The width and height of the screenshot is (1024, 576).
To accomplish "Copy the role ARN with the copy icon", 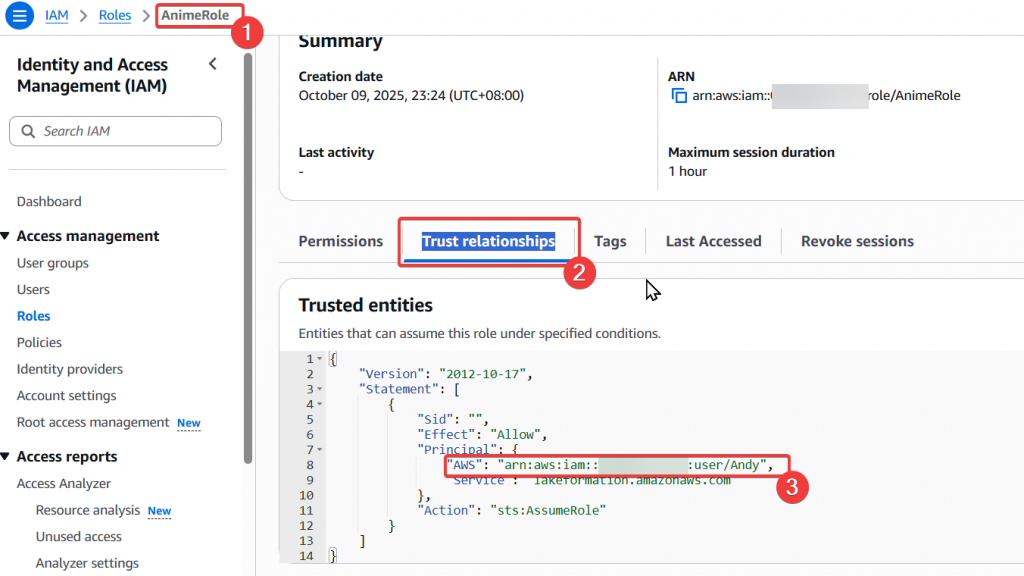I will coord(679,96).
